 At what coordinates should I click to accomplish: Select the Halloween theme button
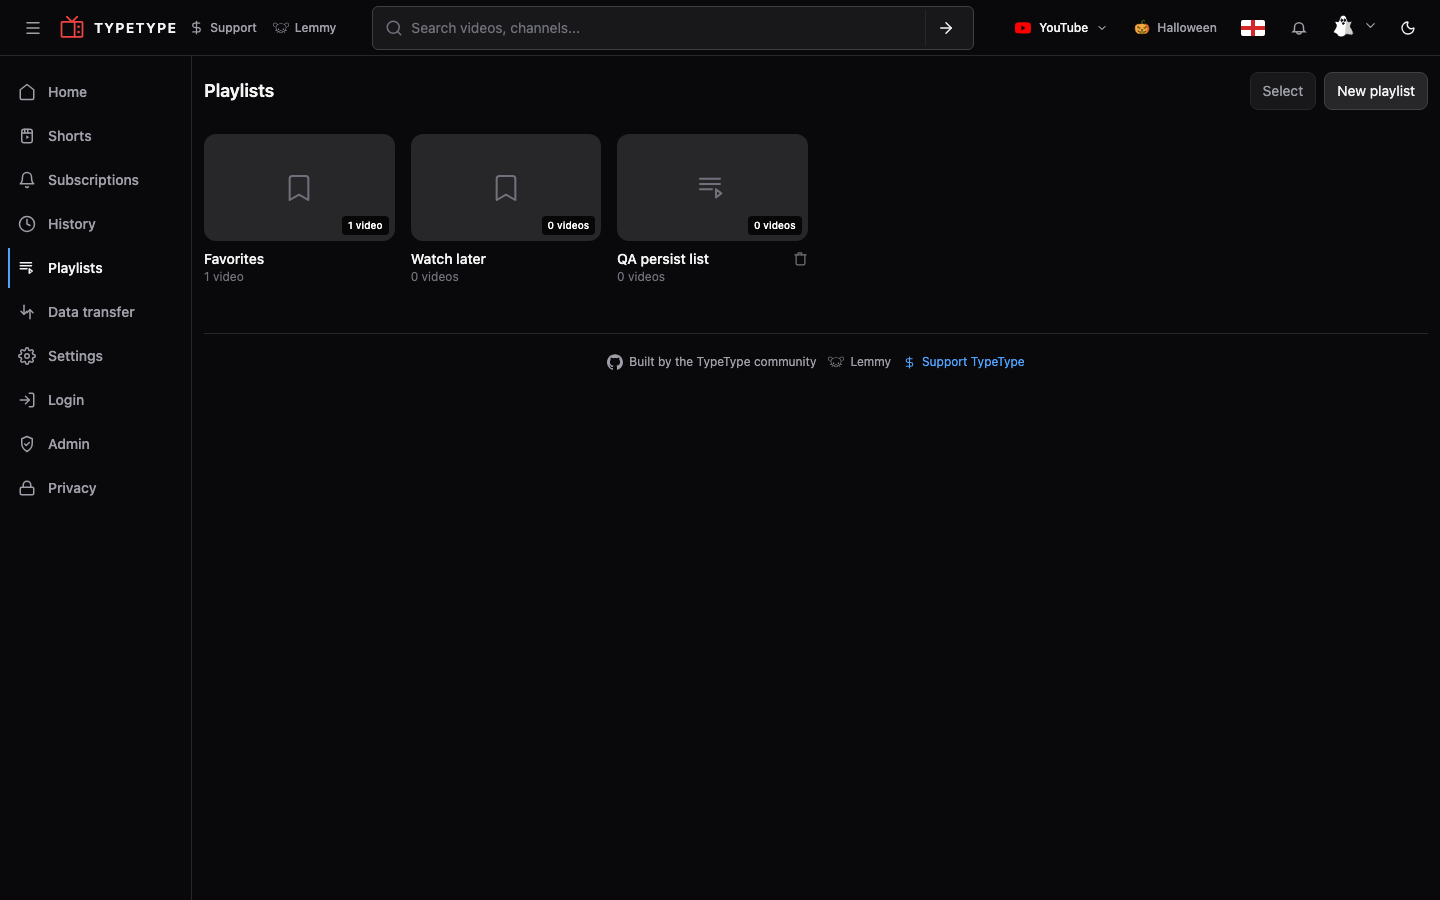coord(1175,28)
